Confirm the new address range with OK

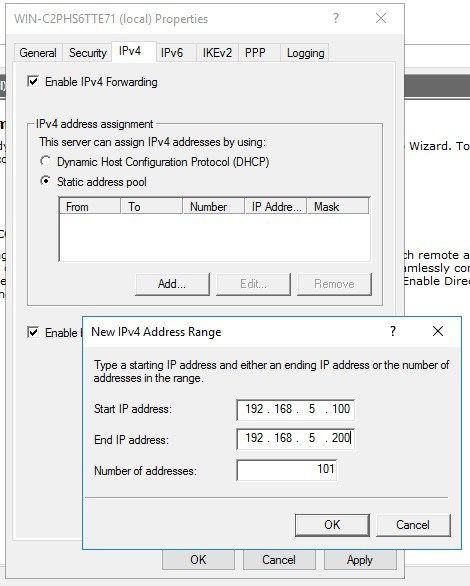[332, 525]
